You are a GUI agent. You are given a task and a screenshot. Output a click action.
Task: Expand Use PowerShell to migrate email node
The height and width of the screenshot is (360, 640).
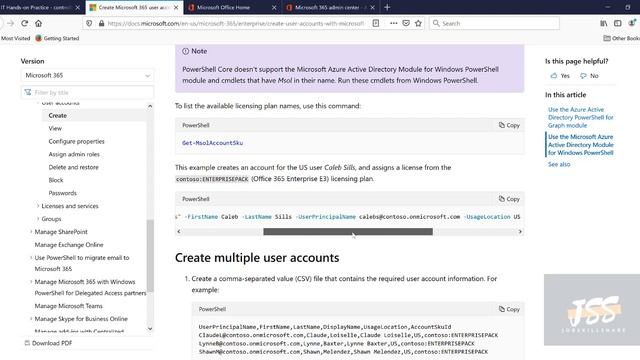(31, 258)
